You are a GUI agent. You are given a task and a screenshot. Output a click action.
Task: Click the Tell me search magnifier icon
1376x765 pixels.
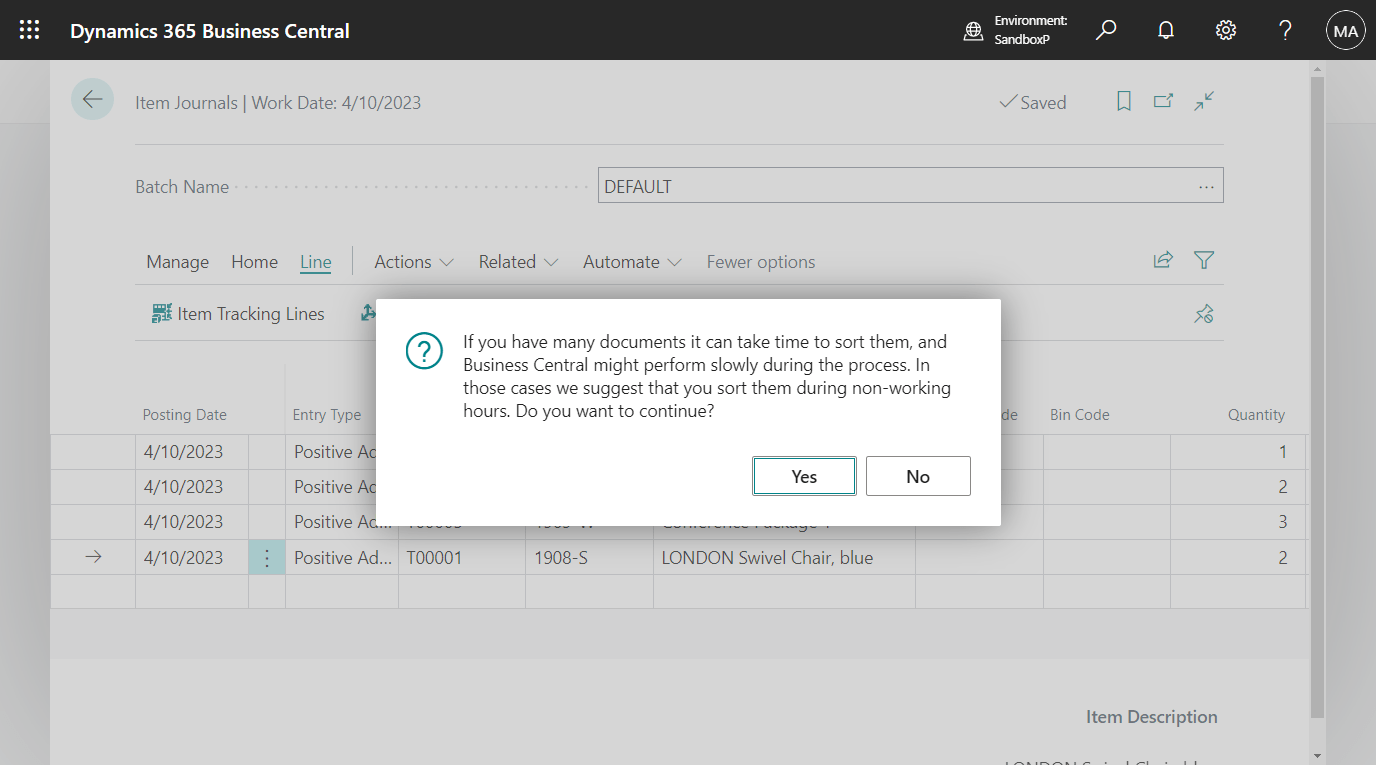(x=1106, y=29)
